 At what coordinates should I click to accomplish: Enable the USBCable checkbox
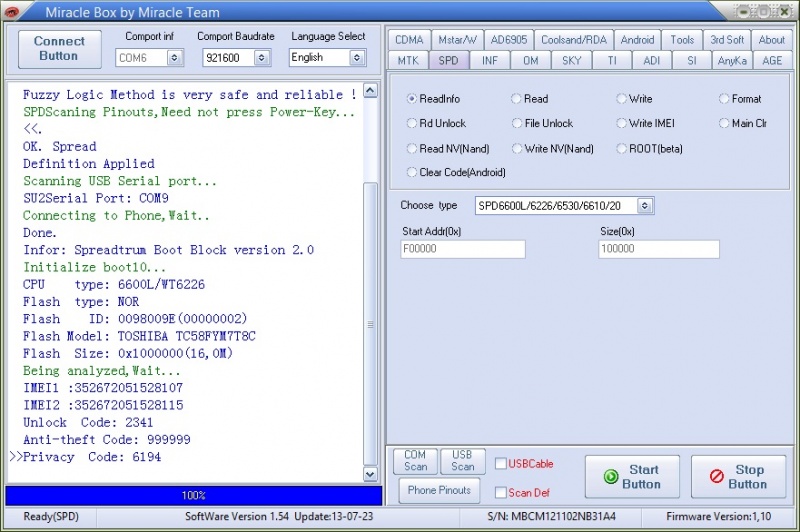(501, 463)
